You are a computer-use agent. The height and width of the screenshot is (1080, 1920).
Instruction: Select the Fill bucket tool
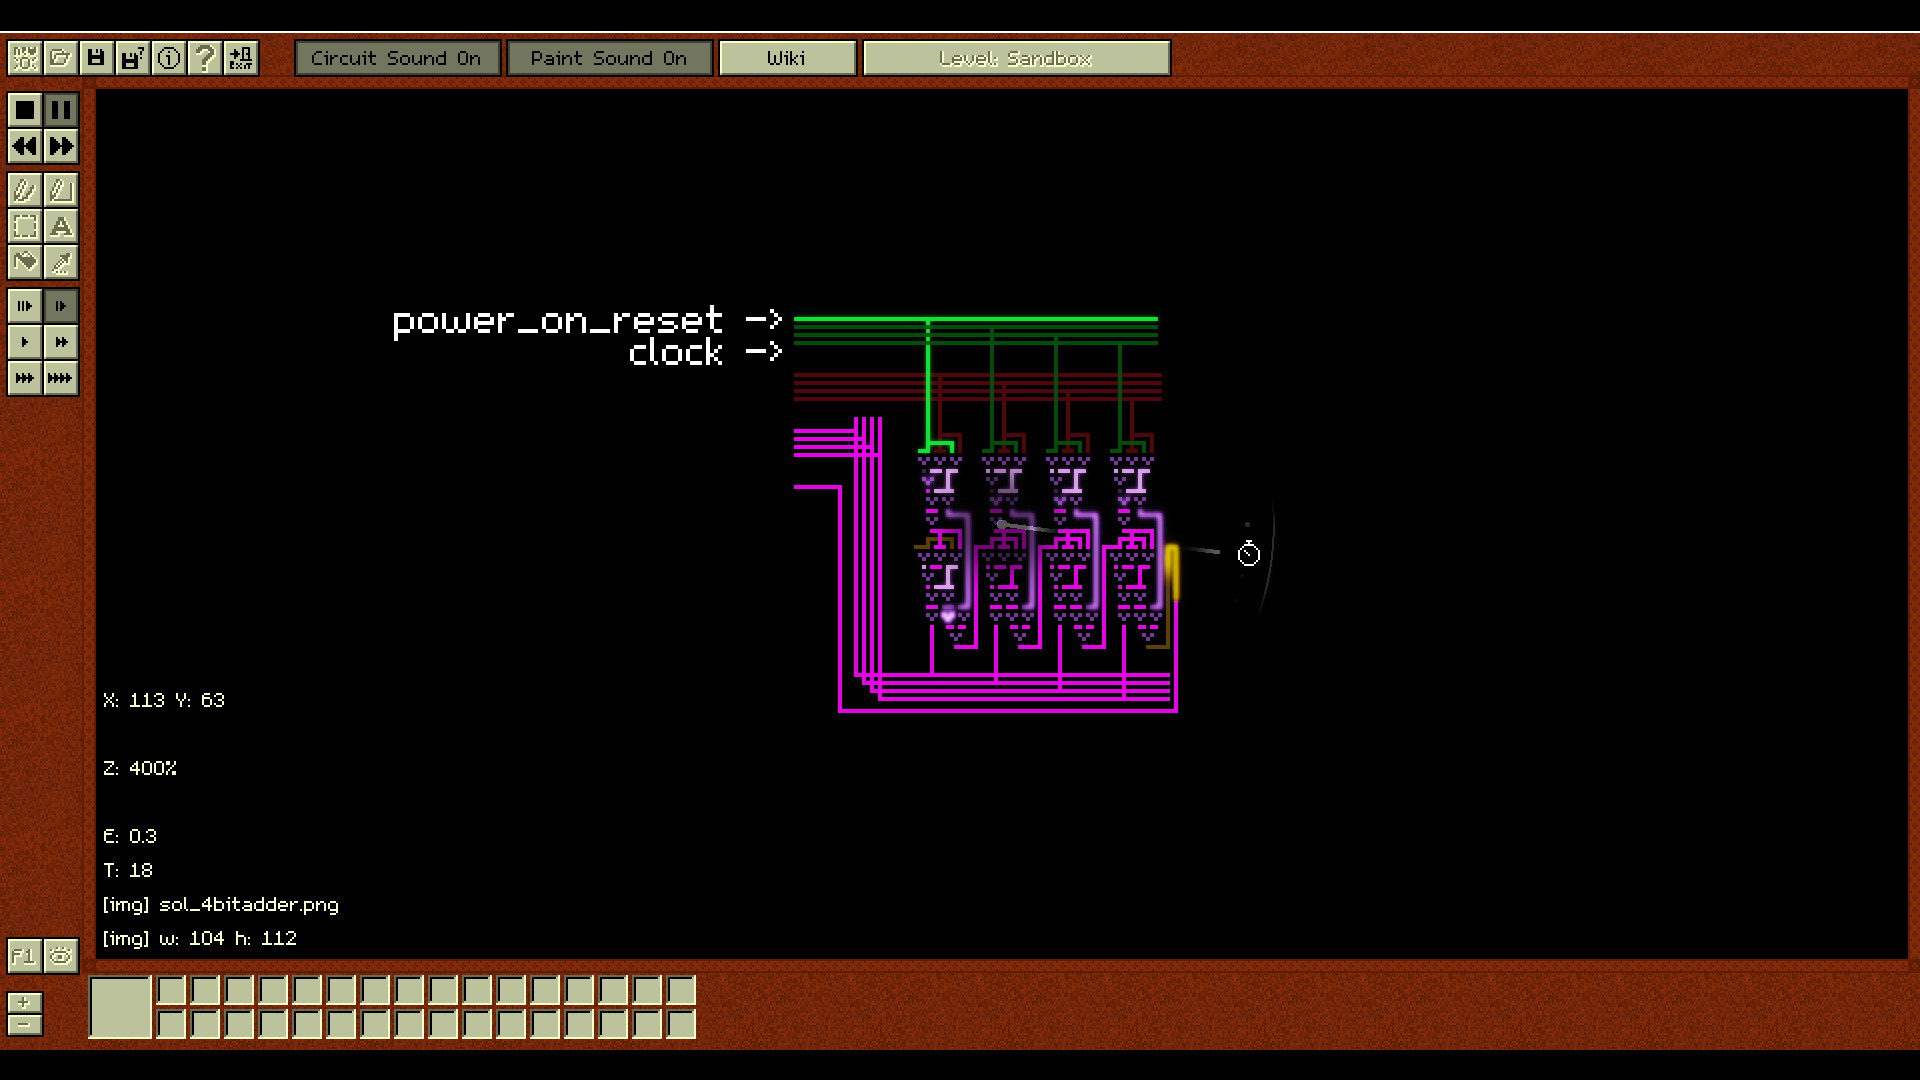point(25,263)
